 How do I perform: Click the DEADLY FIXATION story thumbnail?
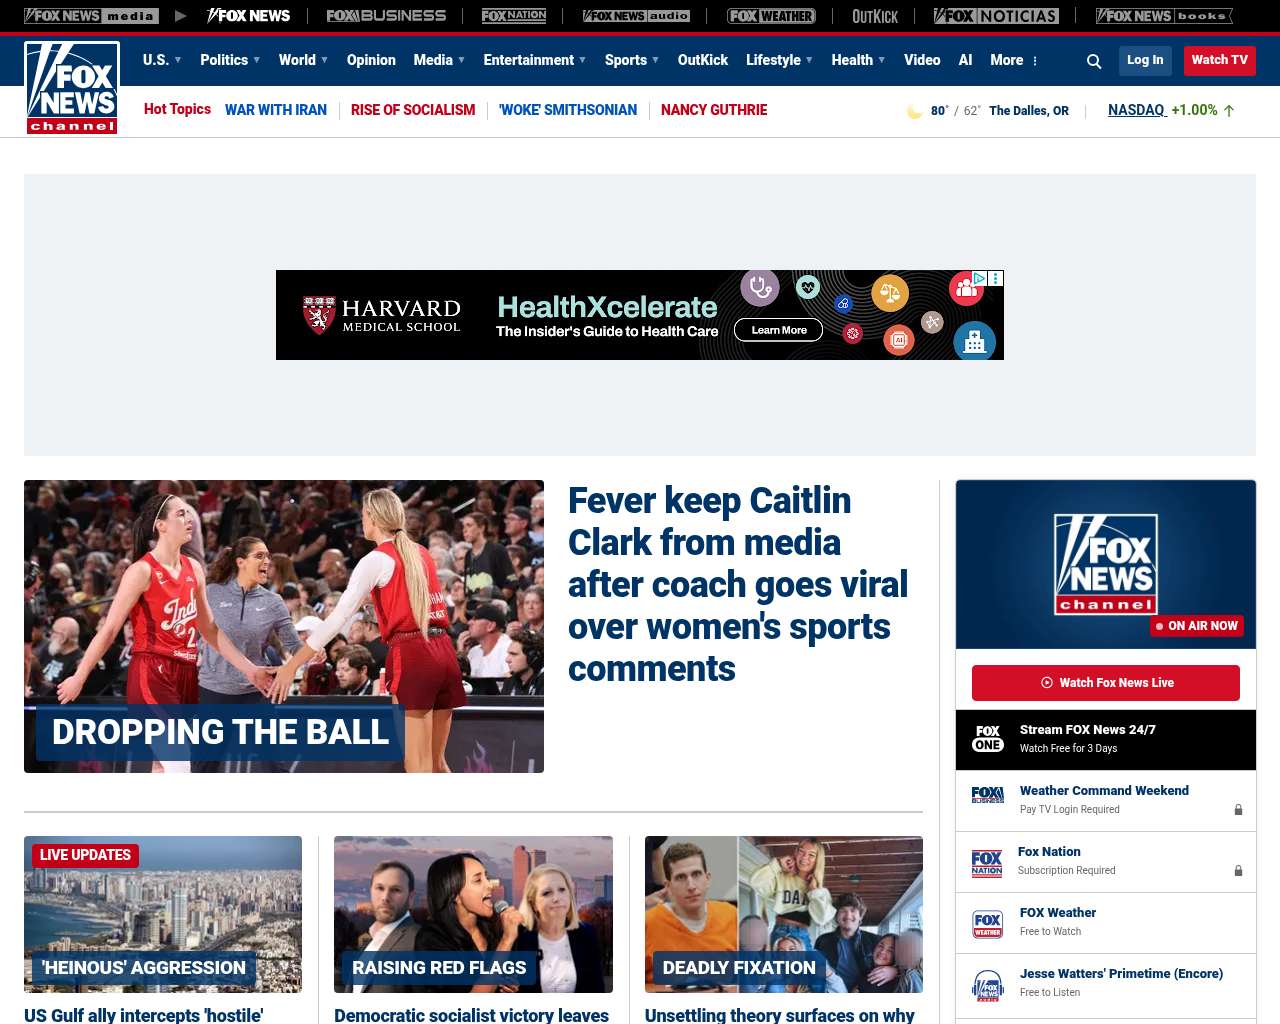784,914
